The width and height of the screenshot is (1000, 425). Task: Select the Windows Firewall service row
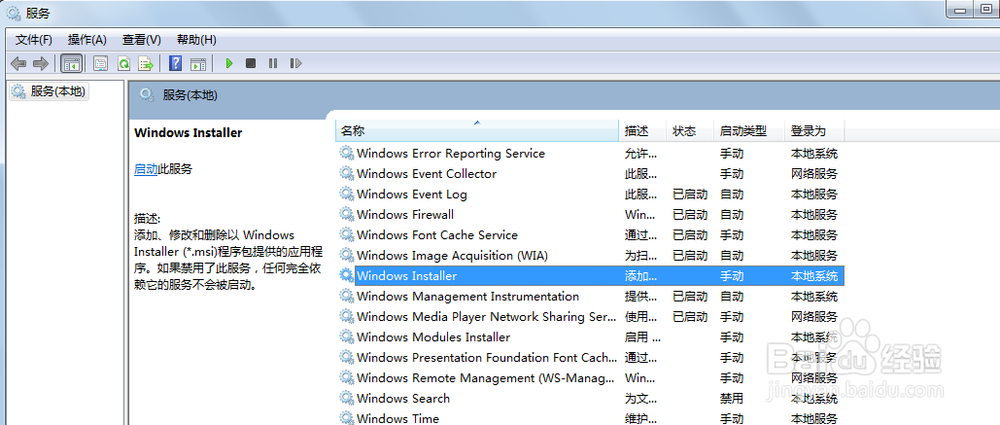click(x=405, y=214)
